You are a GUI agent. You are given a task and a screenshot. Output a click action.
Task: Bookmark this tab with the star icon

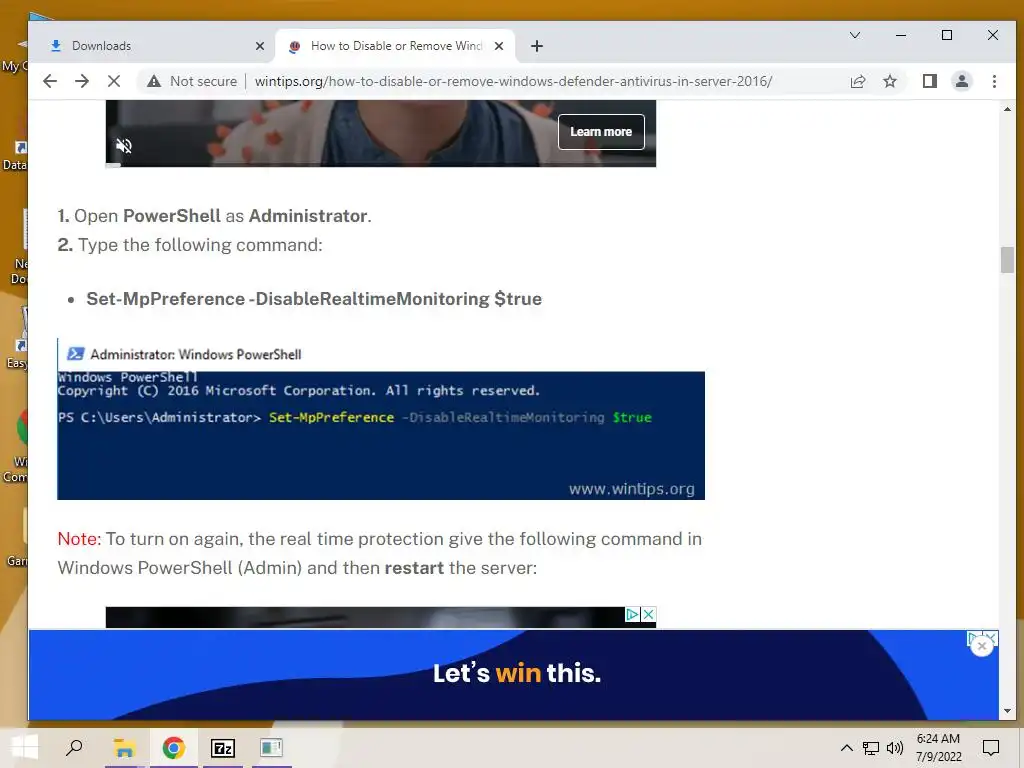click(x=889, y=81)
